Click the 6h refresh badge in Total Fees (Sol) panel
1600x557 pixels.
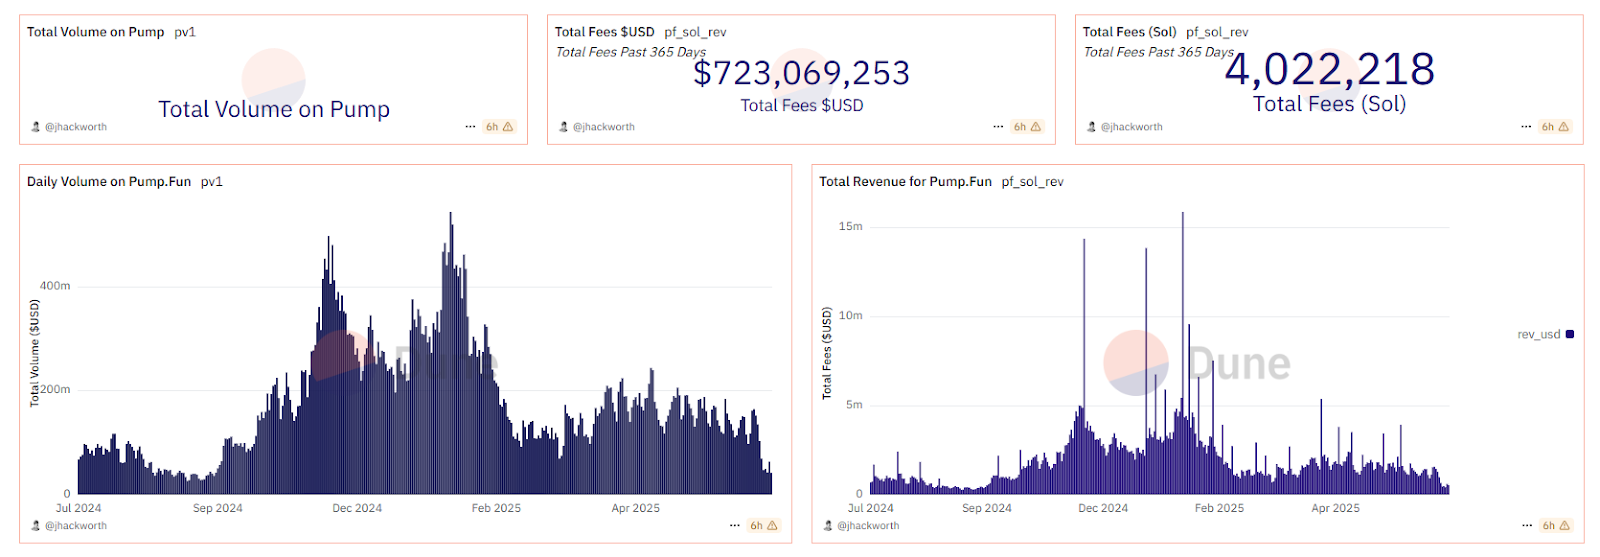pos(1554,127)
